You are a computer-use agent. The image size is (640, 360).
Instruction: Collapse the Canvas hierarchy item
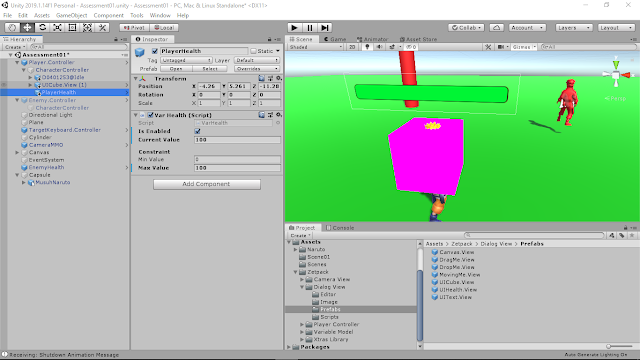[17, 152]
